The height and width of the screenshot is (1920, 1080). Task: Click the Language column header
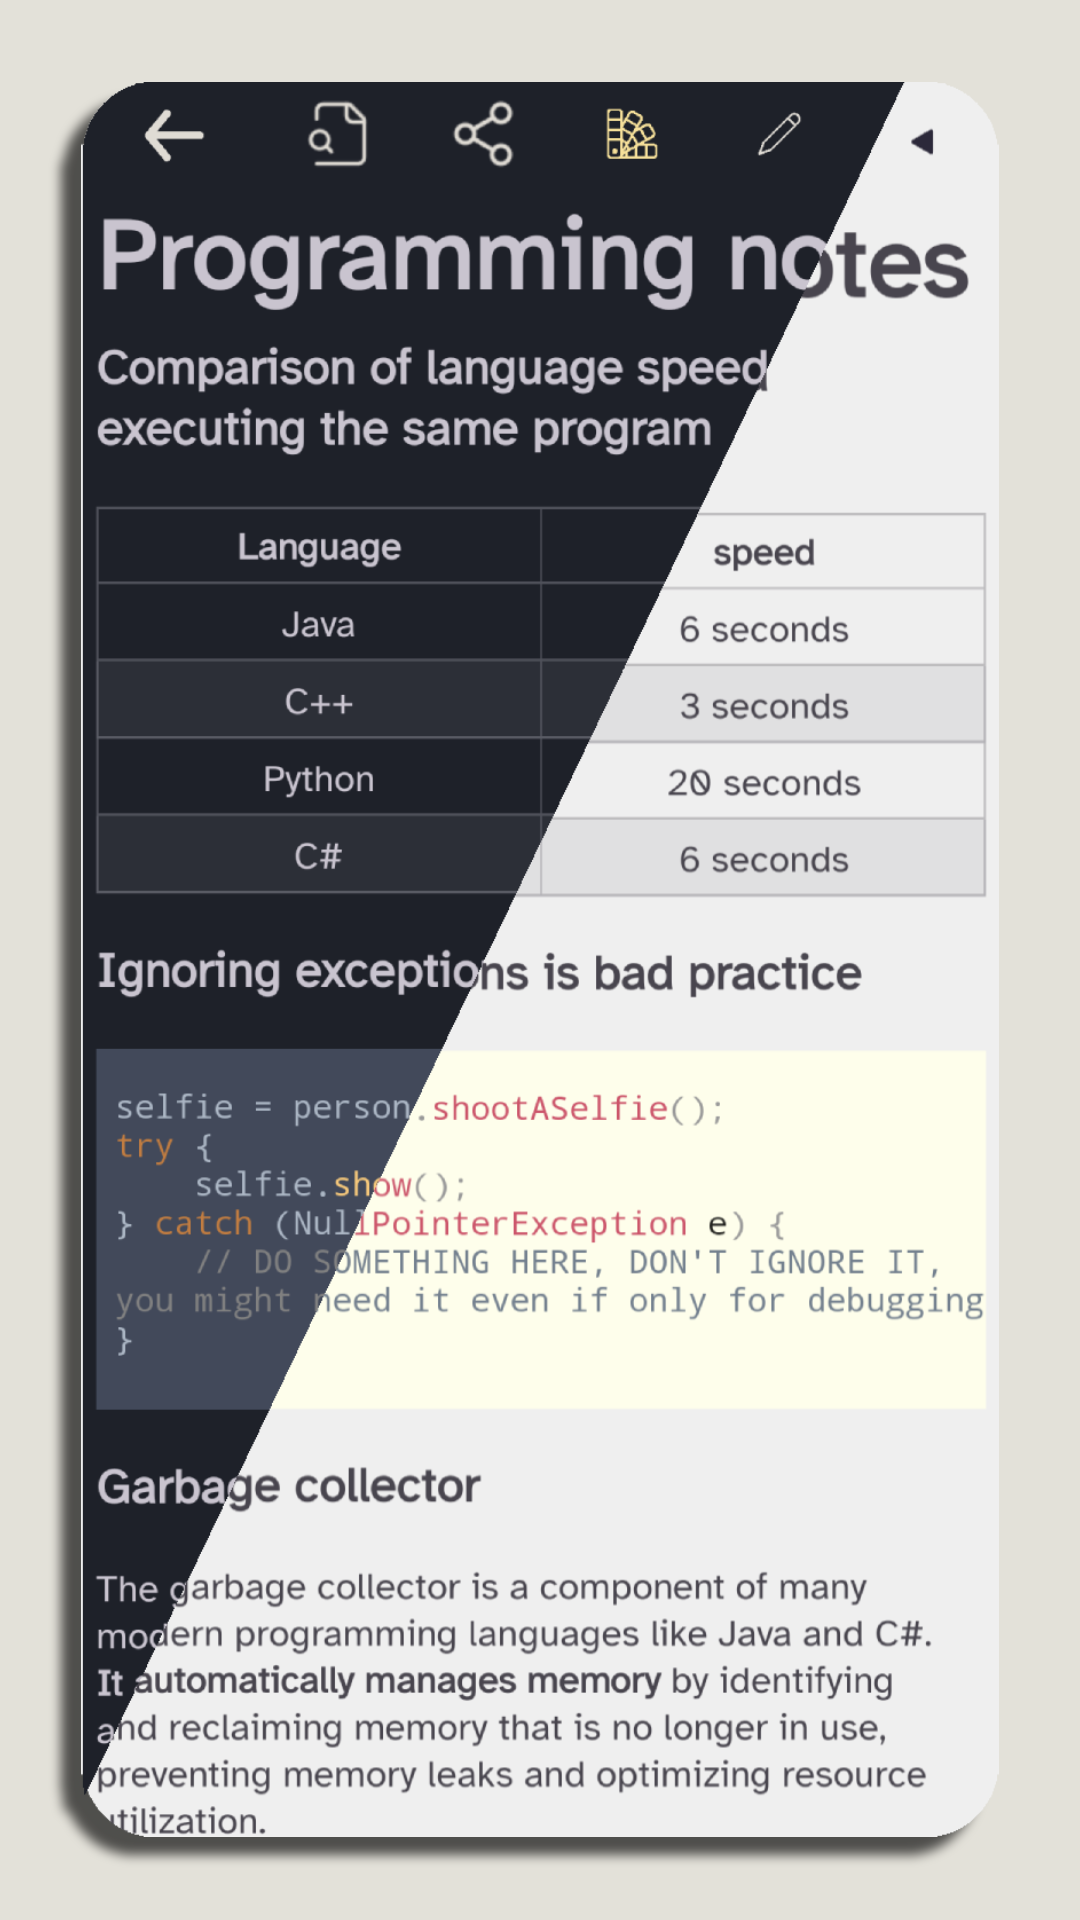pyautogui.click(x=319, y=546)
